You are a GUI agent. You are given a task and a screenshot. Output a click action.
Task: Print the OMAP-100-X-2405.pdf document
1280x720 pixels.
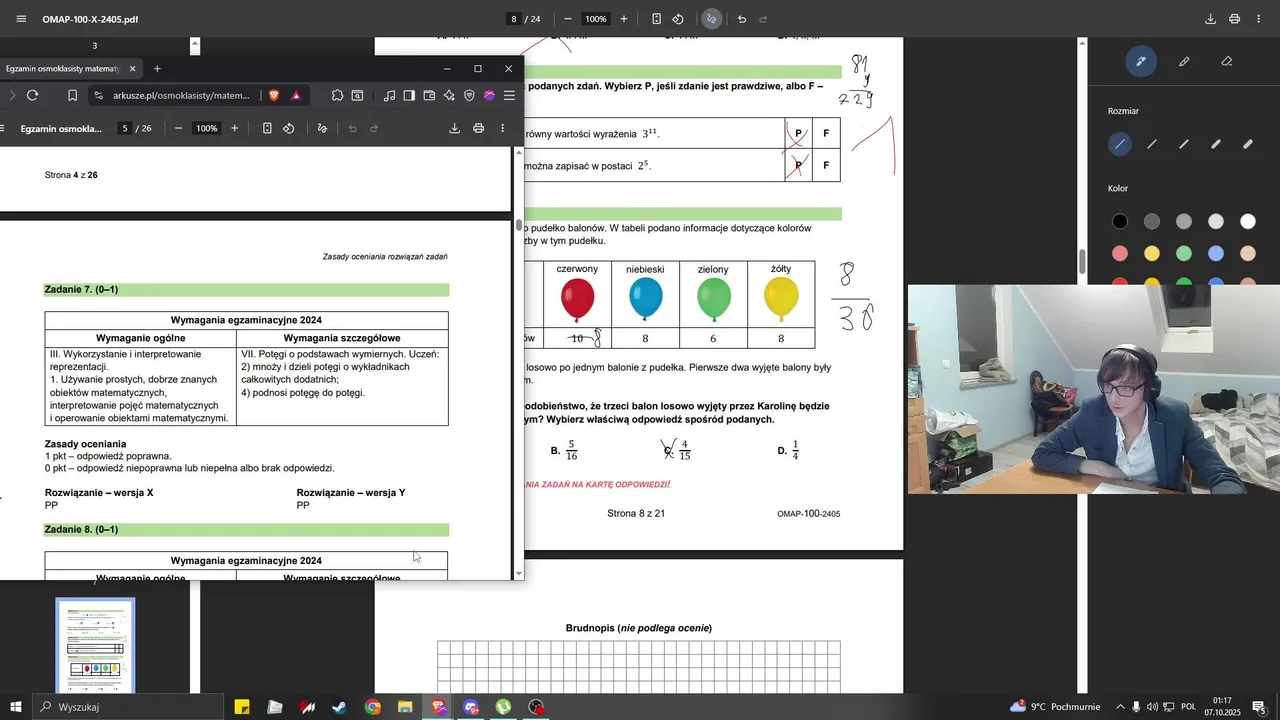click(x=1234, y=19)
